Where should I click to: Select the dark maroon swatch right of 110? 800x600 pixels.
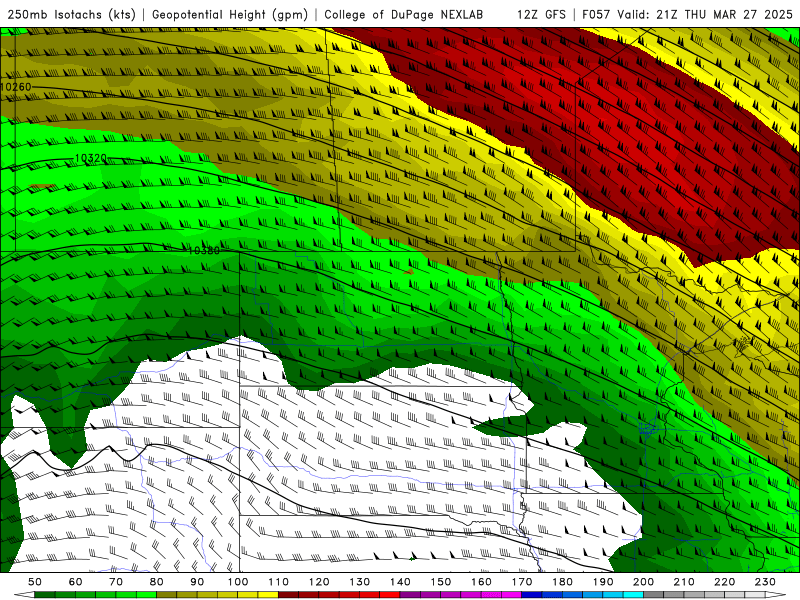click(288, 595)
